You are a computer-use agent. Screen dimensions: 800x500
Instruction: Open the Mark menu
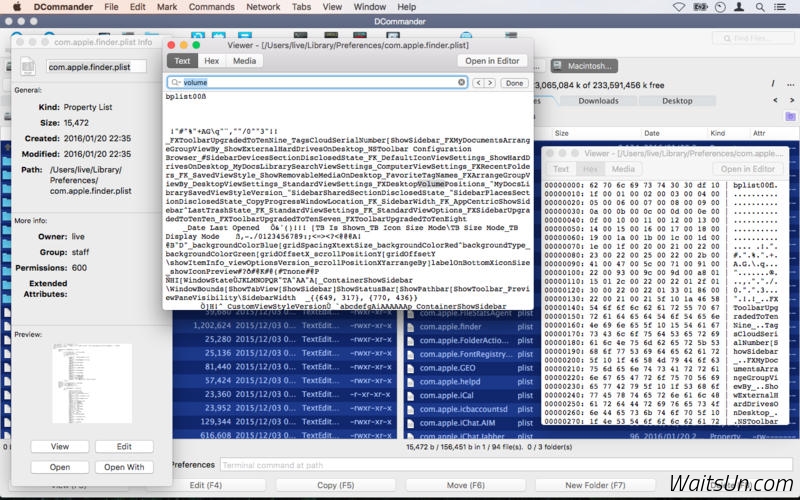click(x=167, y=7)
